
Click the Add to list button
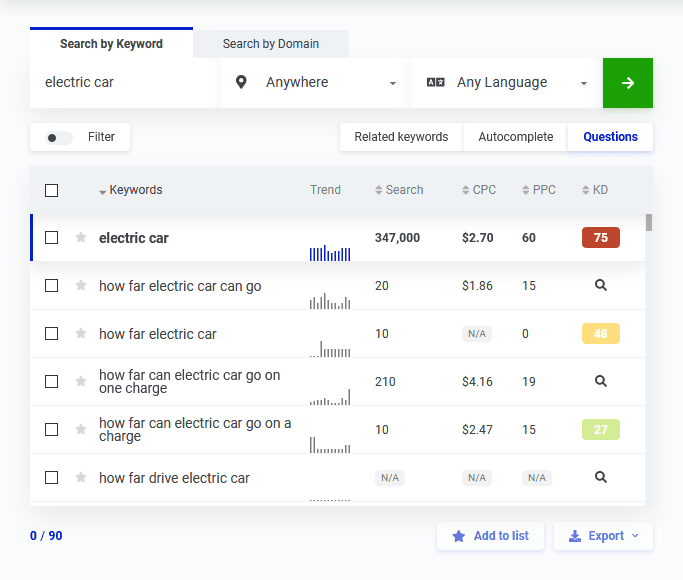(490, 536)
